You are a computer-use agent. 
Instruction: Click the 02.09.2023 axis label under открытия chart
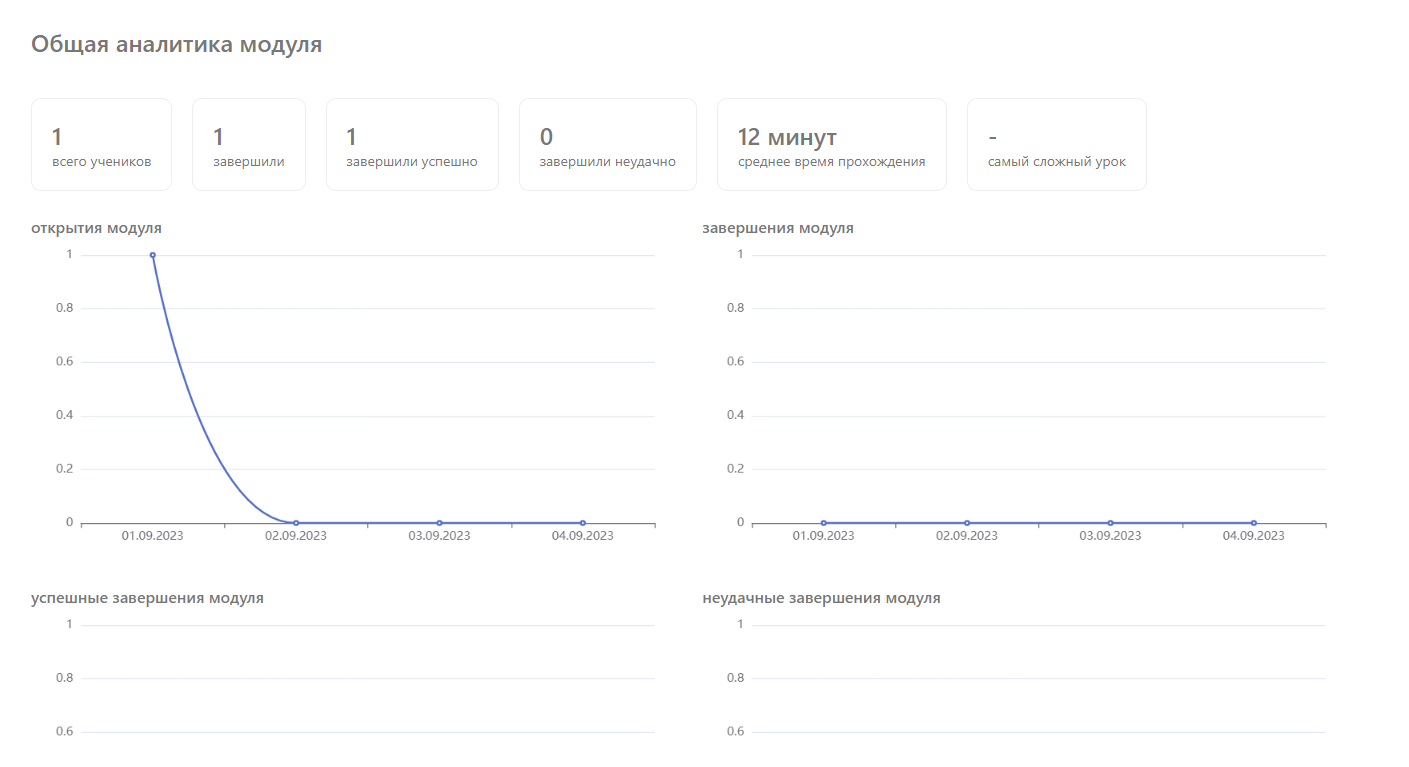pos(296,536)
